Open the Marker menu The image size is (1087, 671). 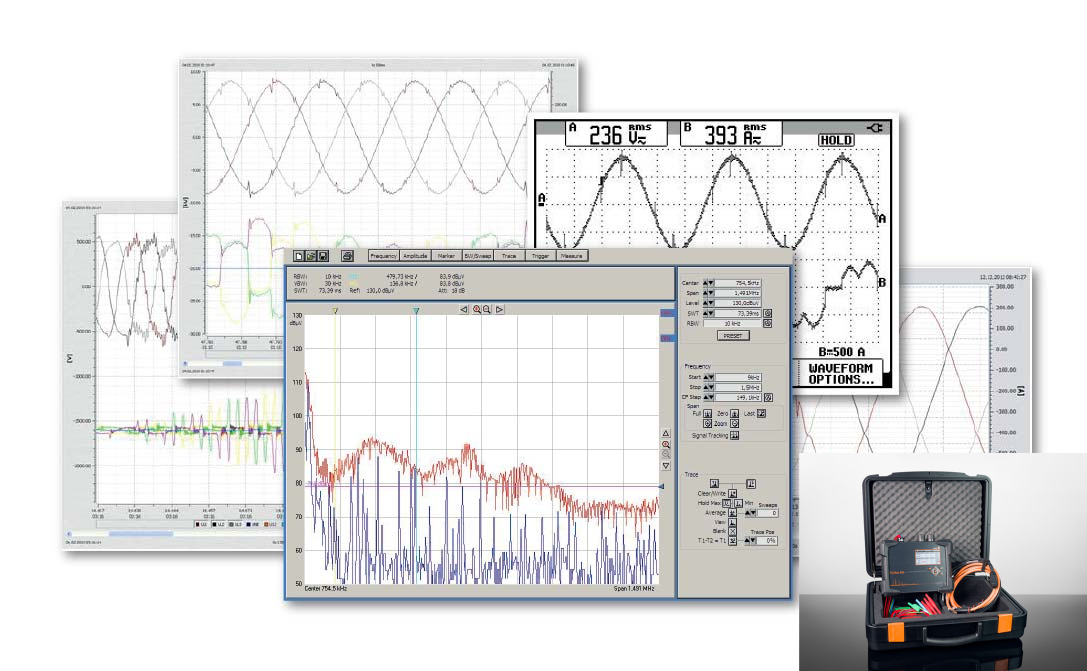point(446,256)
